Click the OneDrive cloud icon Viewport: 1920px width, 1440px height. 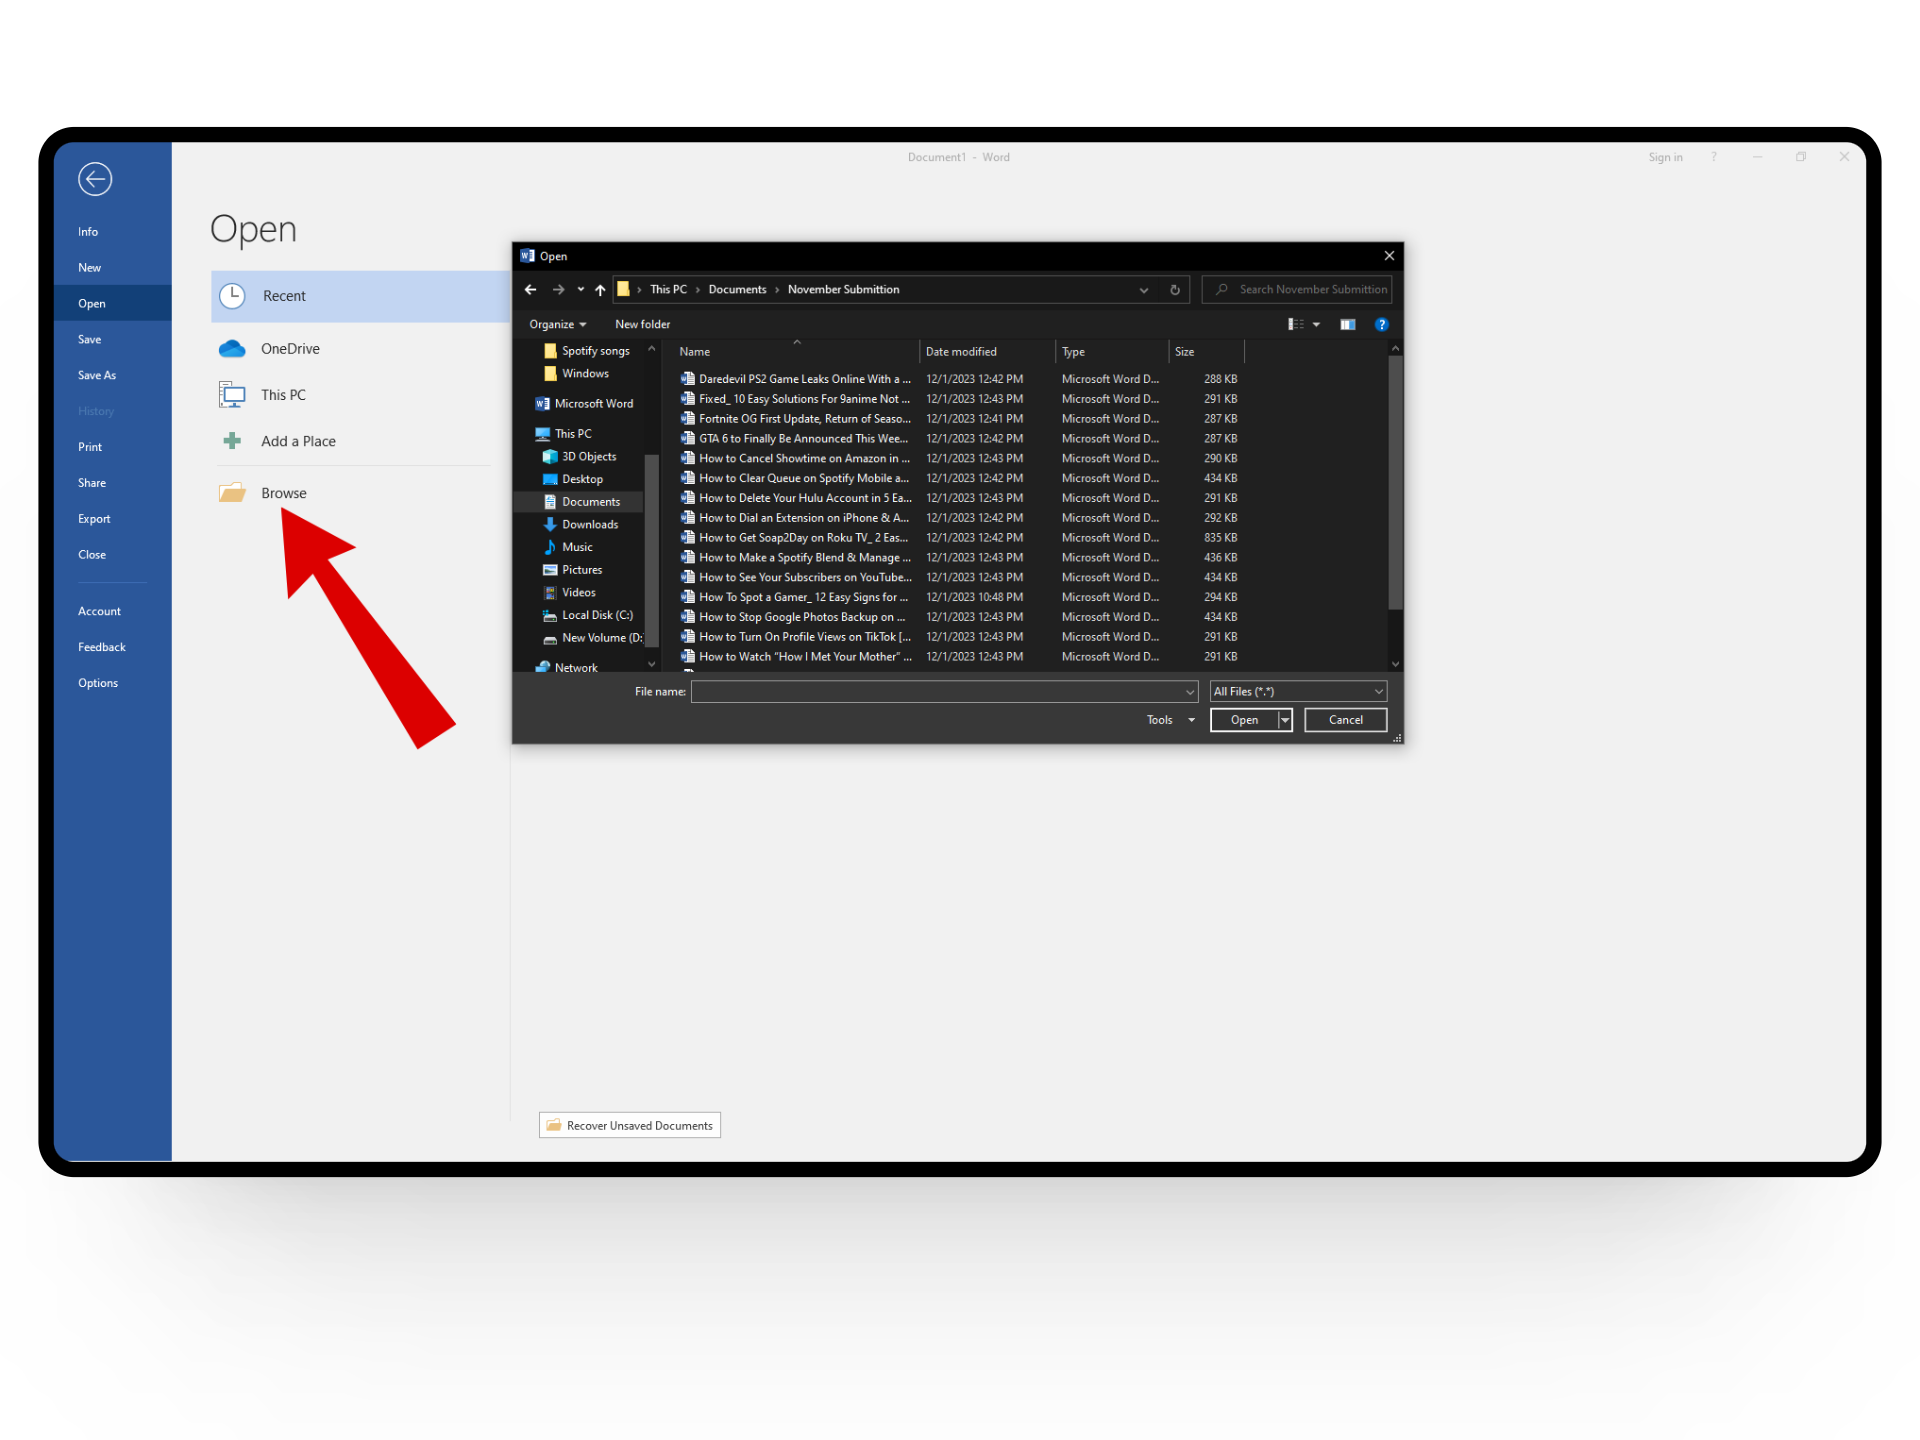pyautogui.click(x=232, y=348)
